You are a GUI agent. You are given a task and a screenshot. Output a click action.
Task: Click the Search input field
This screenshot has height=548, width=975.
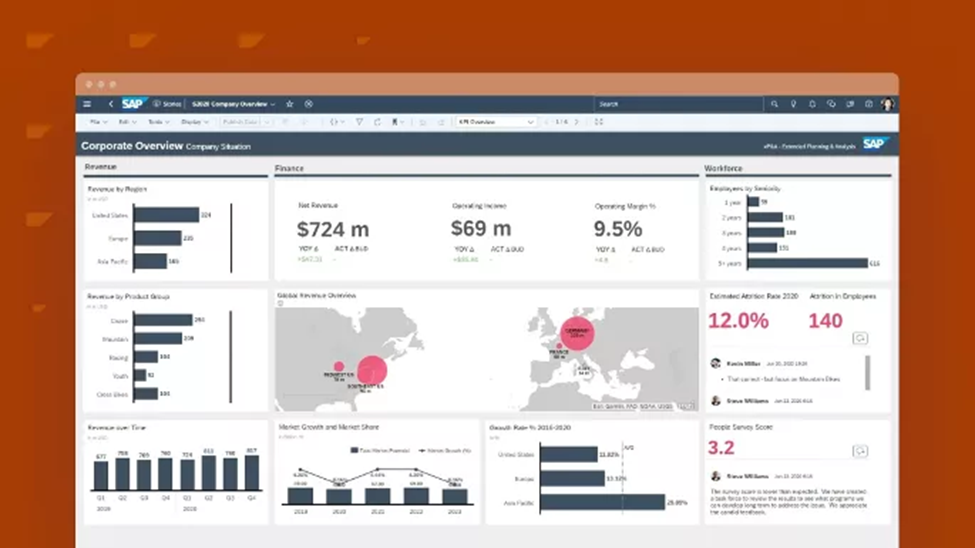click(x=678, y=104)
